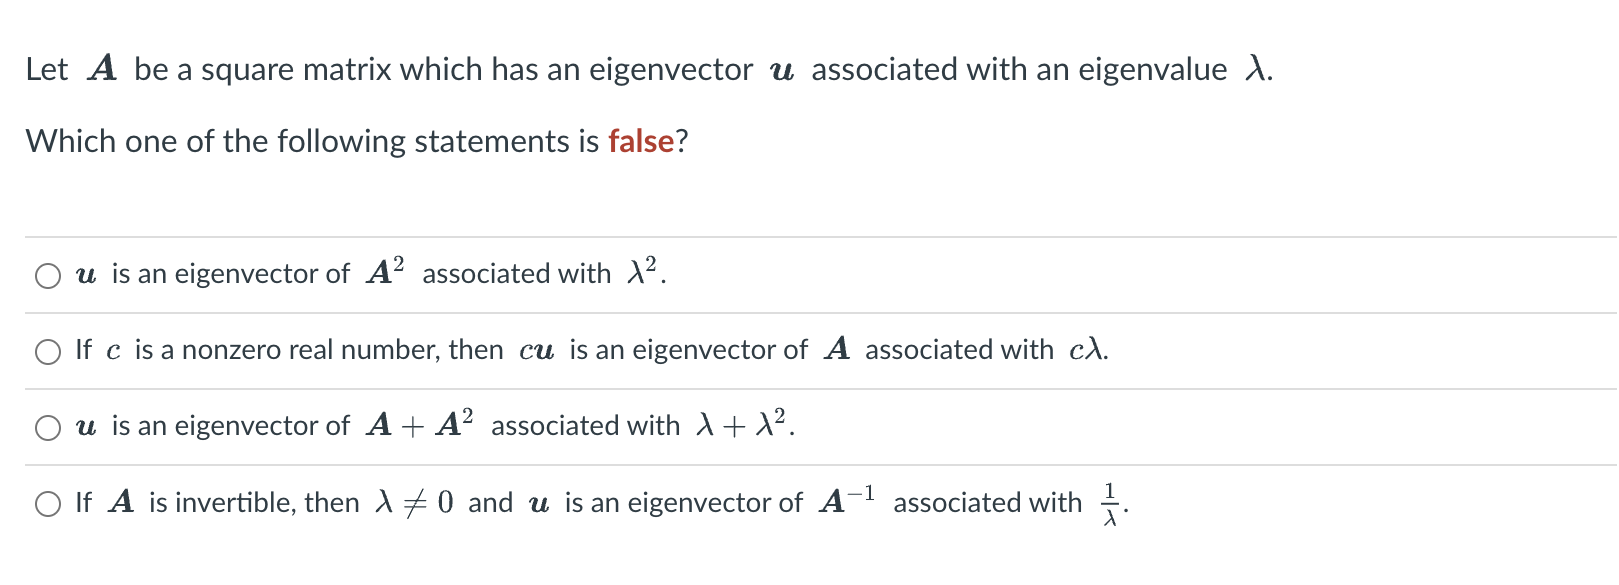Choose the radio button for the cu, cλ statement
This screenshot has width=1619, height=585.
tap(48, 352)
